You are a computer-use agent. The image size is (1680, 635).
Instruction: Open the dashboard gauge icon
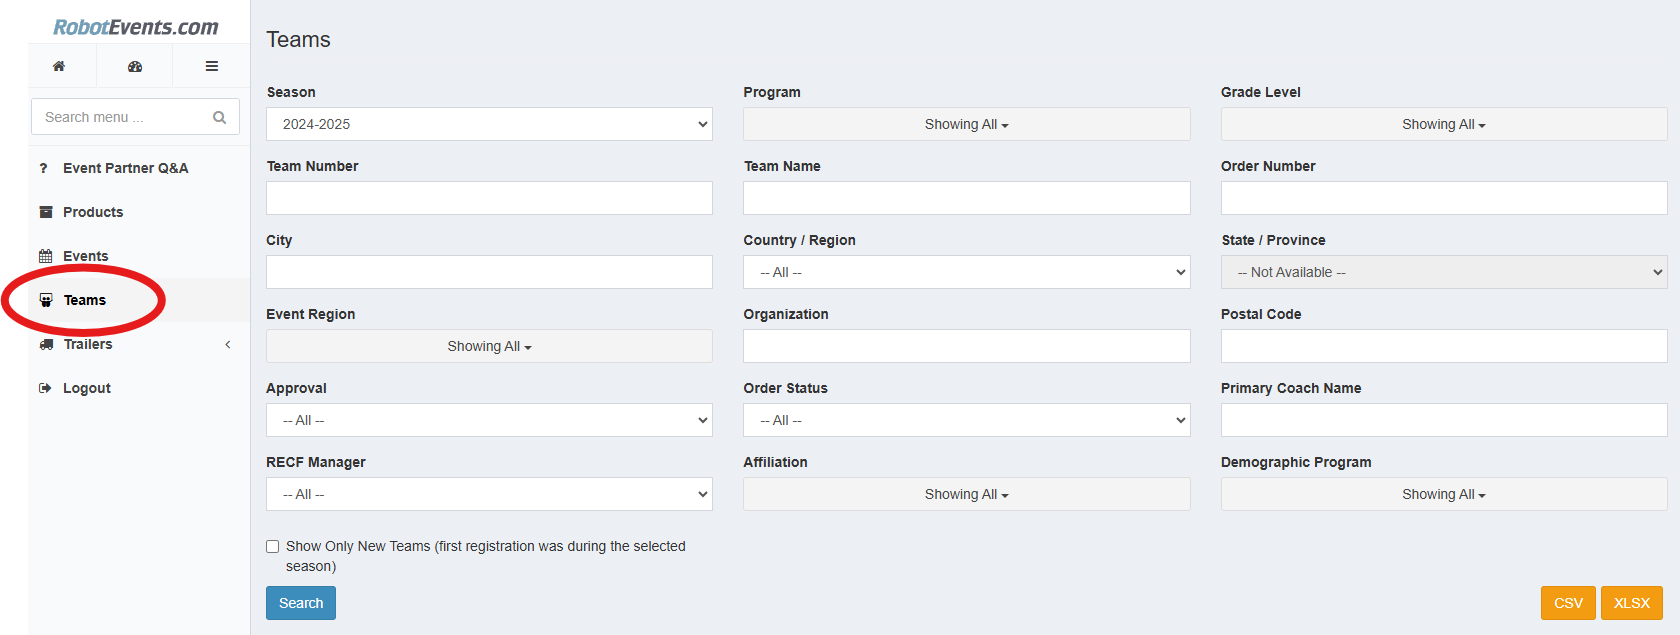pos(135,66)
